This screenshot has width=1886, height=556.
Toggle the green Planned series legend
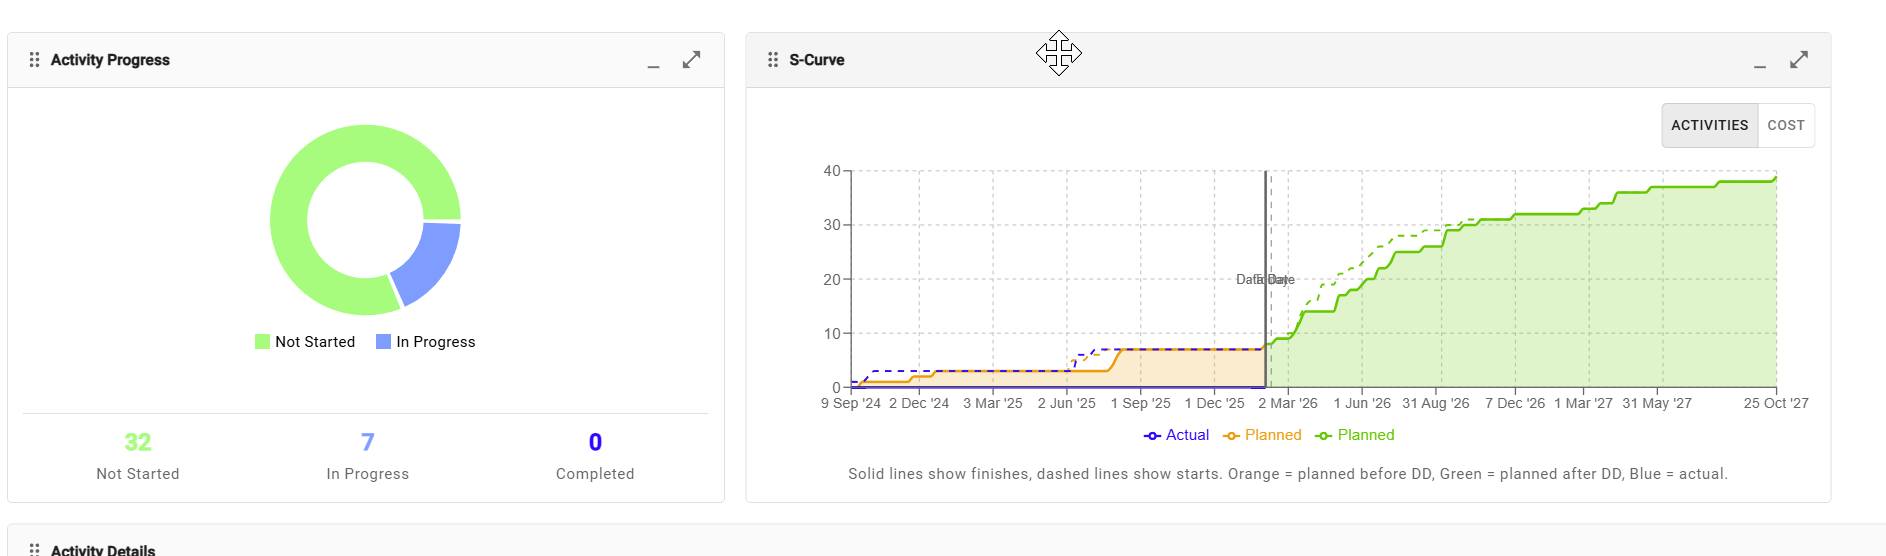(x=1355, y=435)
